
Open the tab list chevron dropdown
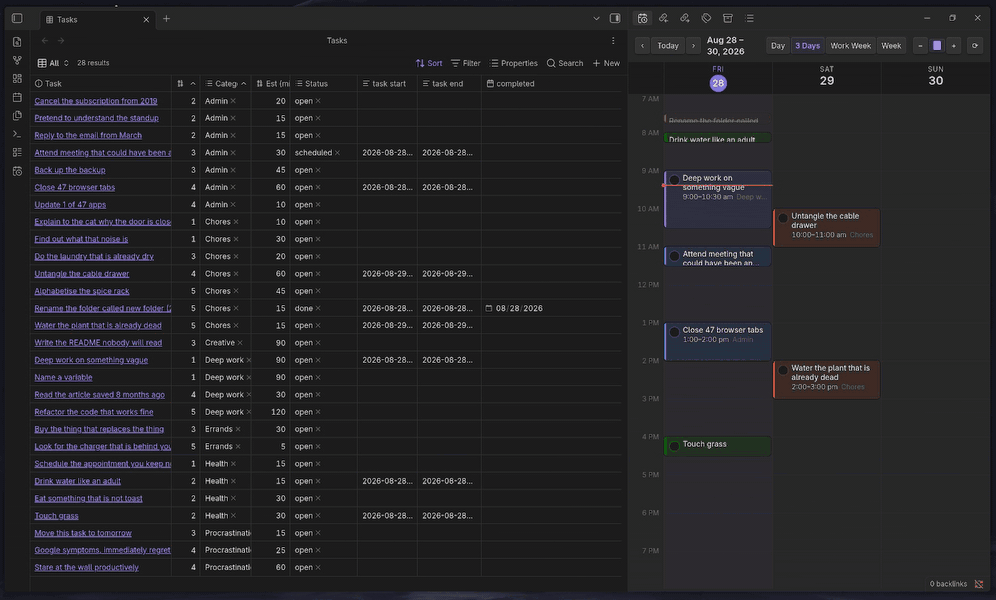coord(596,18)
